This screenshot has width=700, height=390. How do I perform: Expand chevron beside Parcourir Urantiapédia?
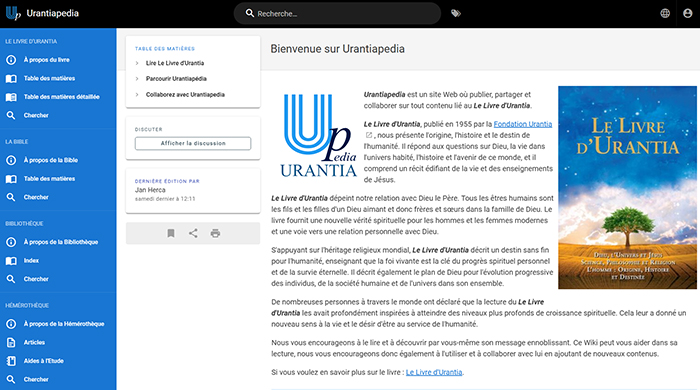click(x=137, y=79)
